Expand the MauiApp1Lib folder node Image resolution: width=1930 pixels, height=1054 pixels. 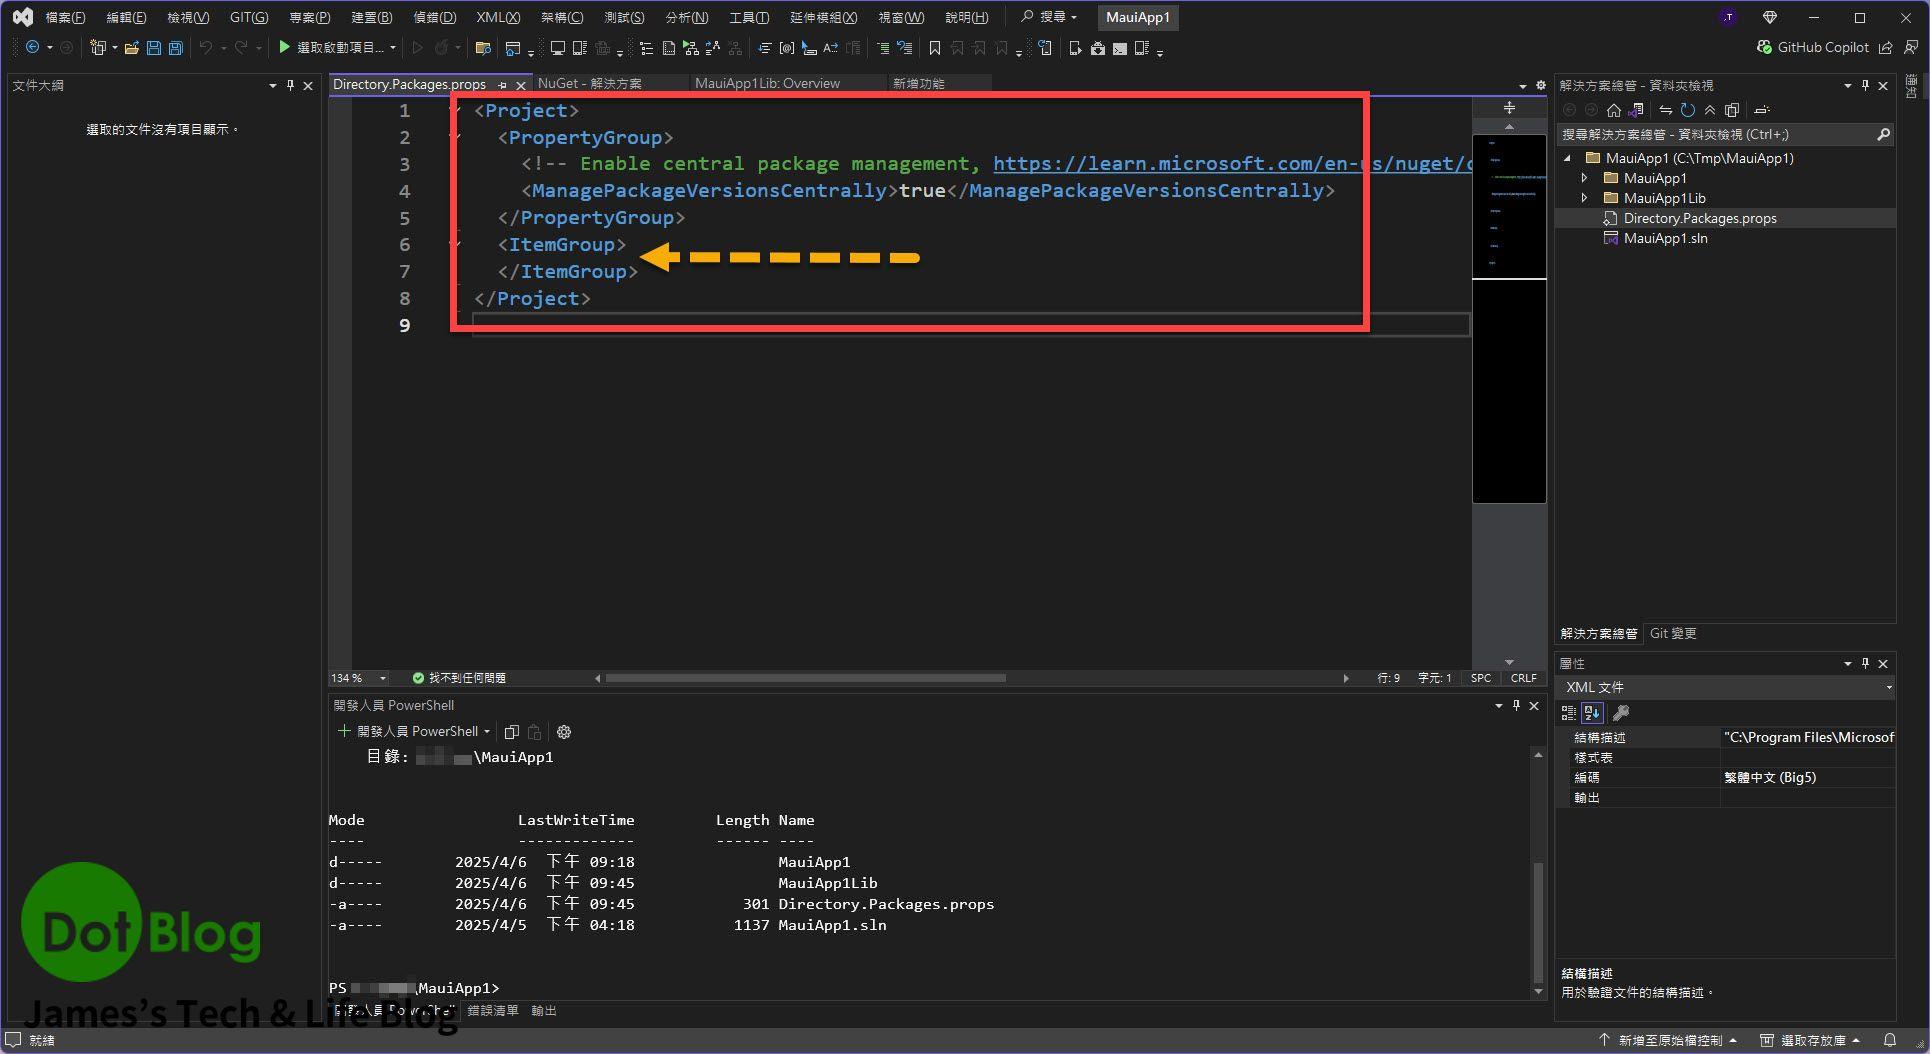point(1584,198)
